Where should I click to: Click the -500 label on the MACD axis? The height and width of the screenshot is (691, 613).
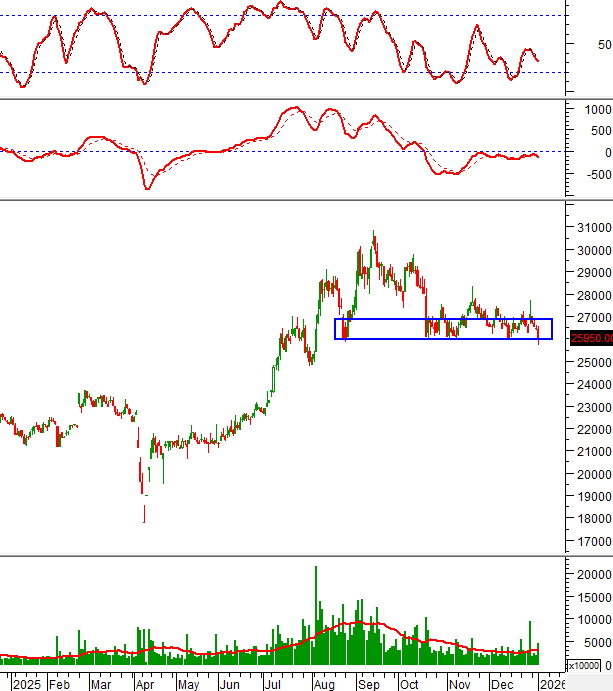591,172
